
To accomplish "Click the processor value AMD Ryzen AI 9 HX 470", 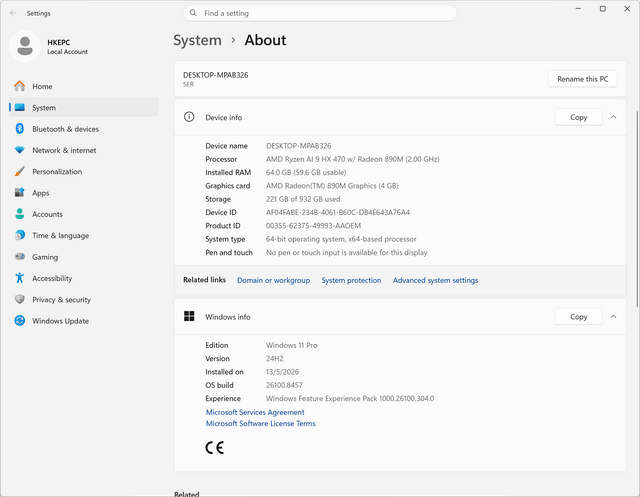I will coord(353,159).
